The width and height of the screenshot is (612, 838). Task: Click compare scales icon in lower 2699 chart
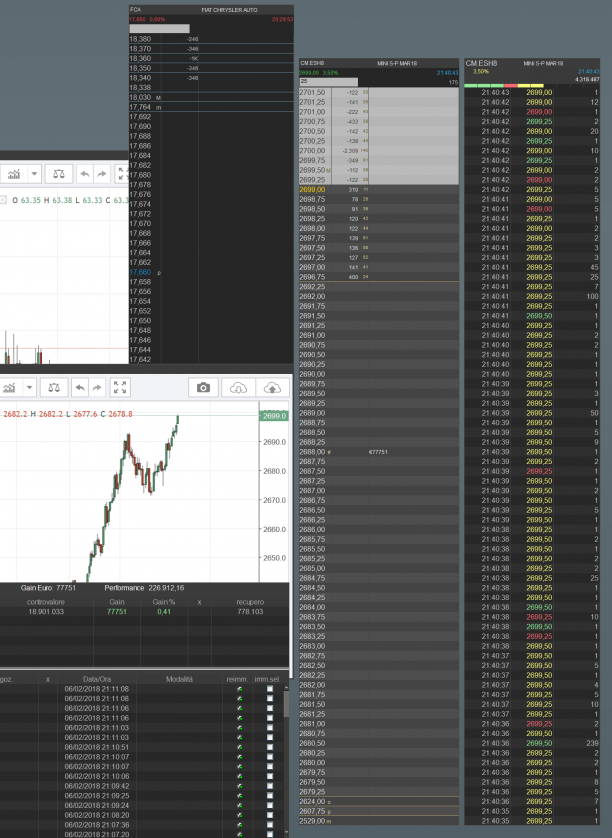click(54, 387)
